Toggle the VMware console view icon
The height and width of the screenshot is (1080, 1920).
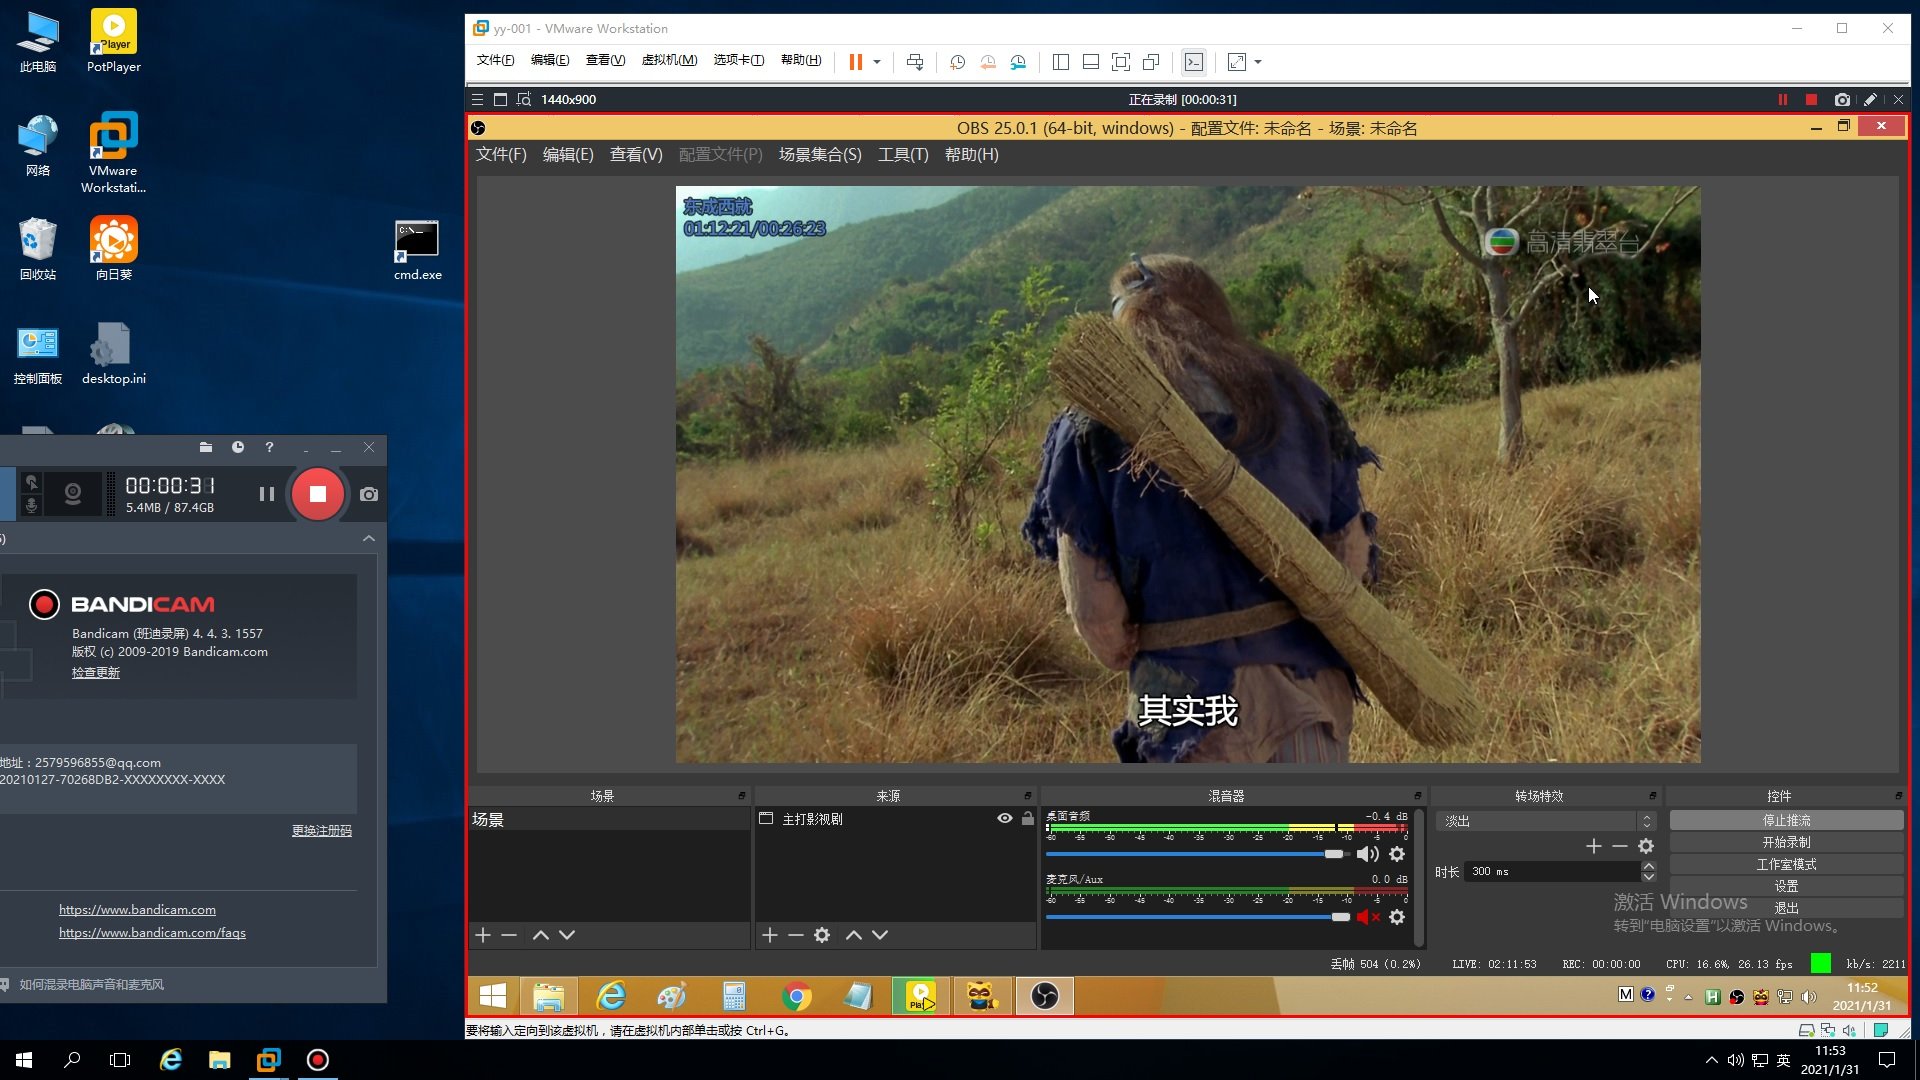coord(1194,62)
